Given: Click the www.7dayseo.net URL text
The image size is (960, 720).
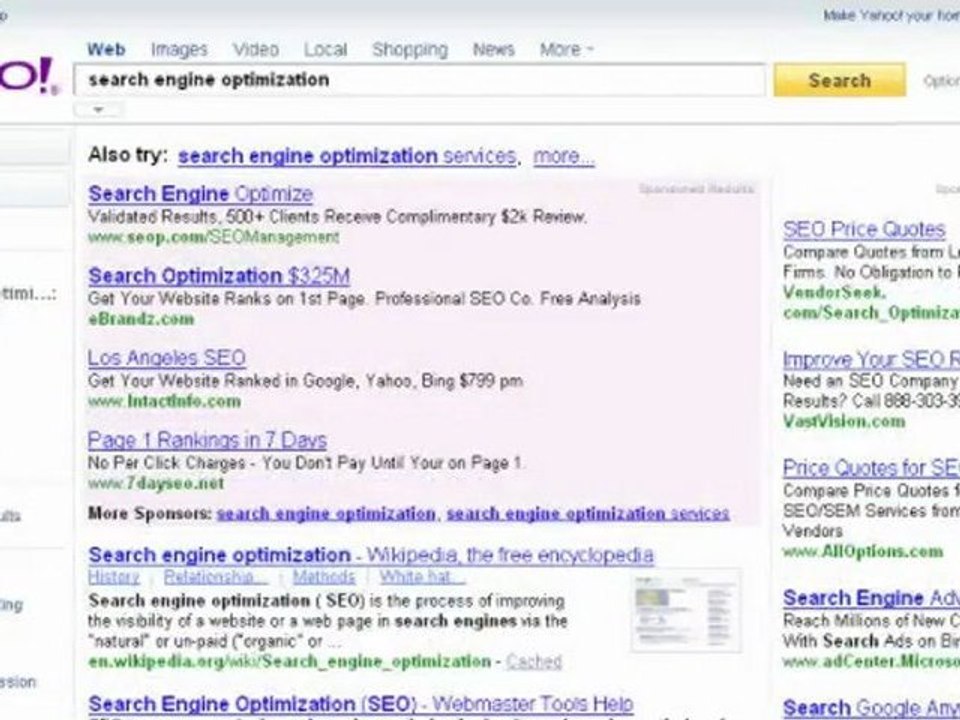Looking at the screenshot, I should click(x=156, y=484).
